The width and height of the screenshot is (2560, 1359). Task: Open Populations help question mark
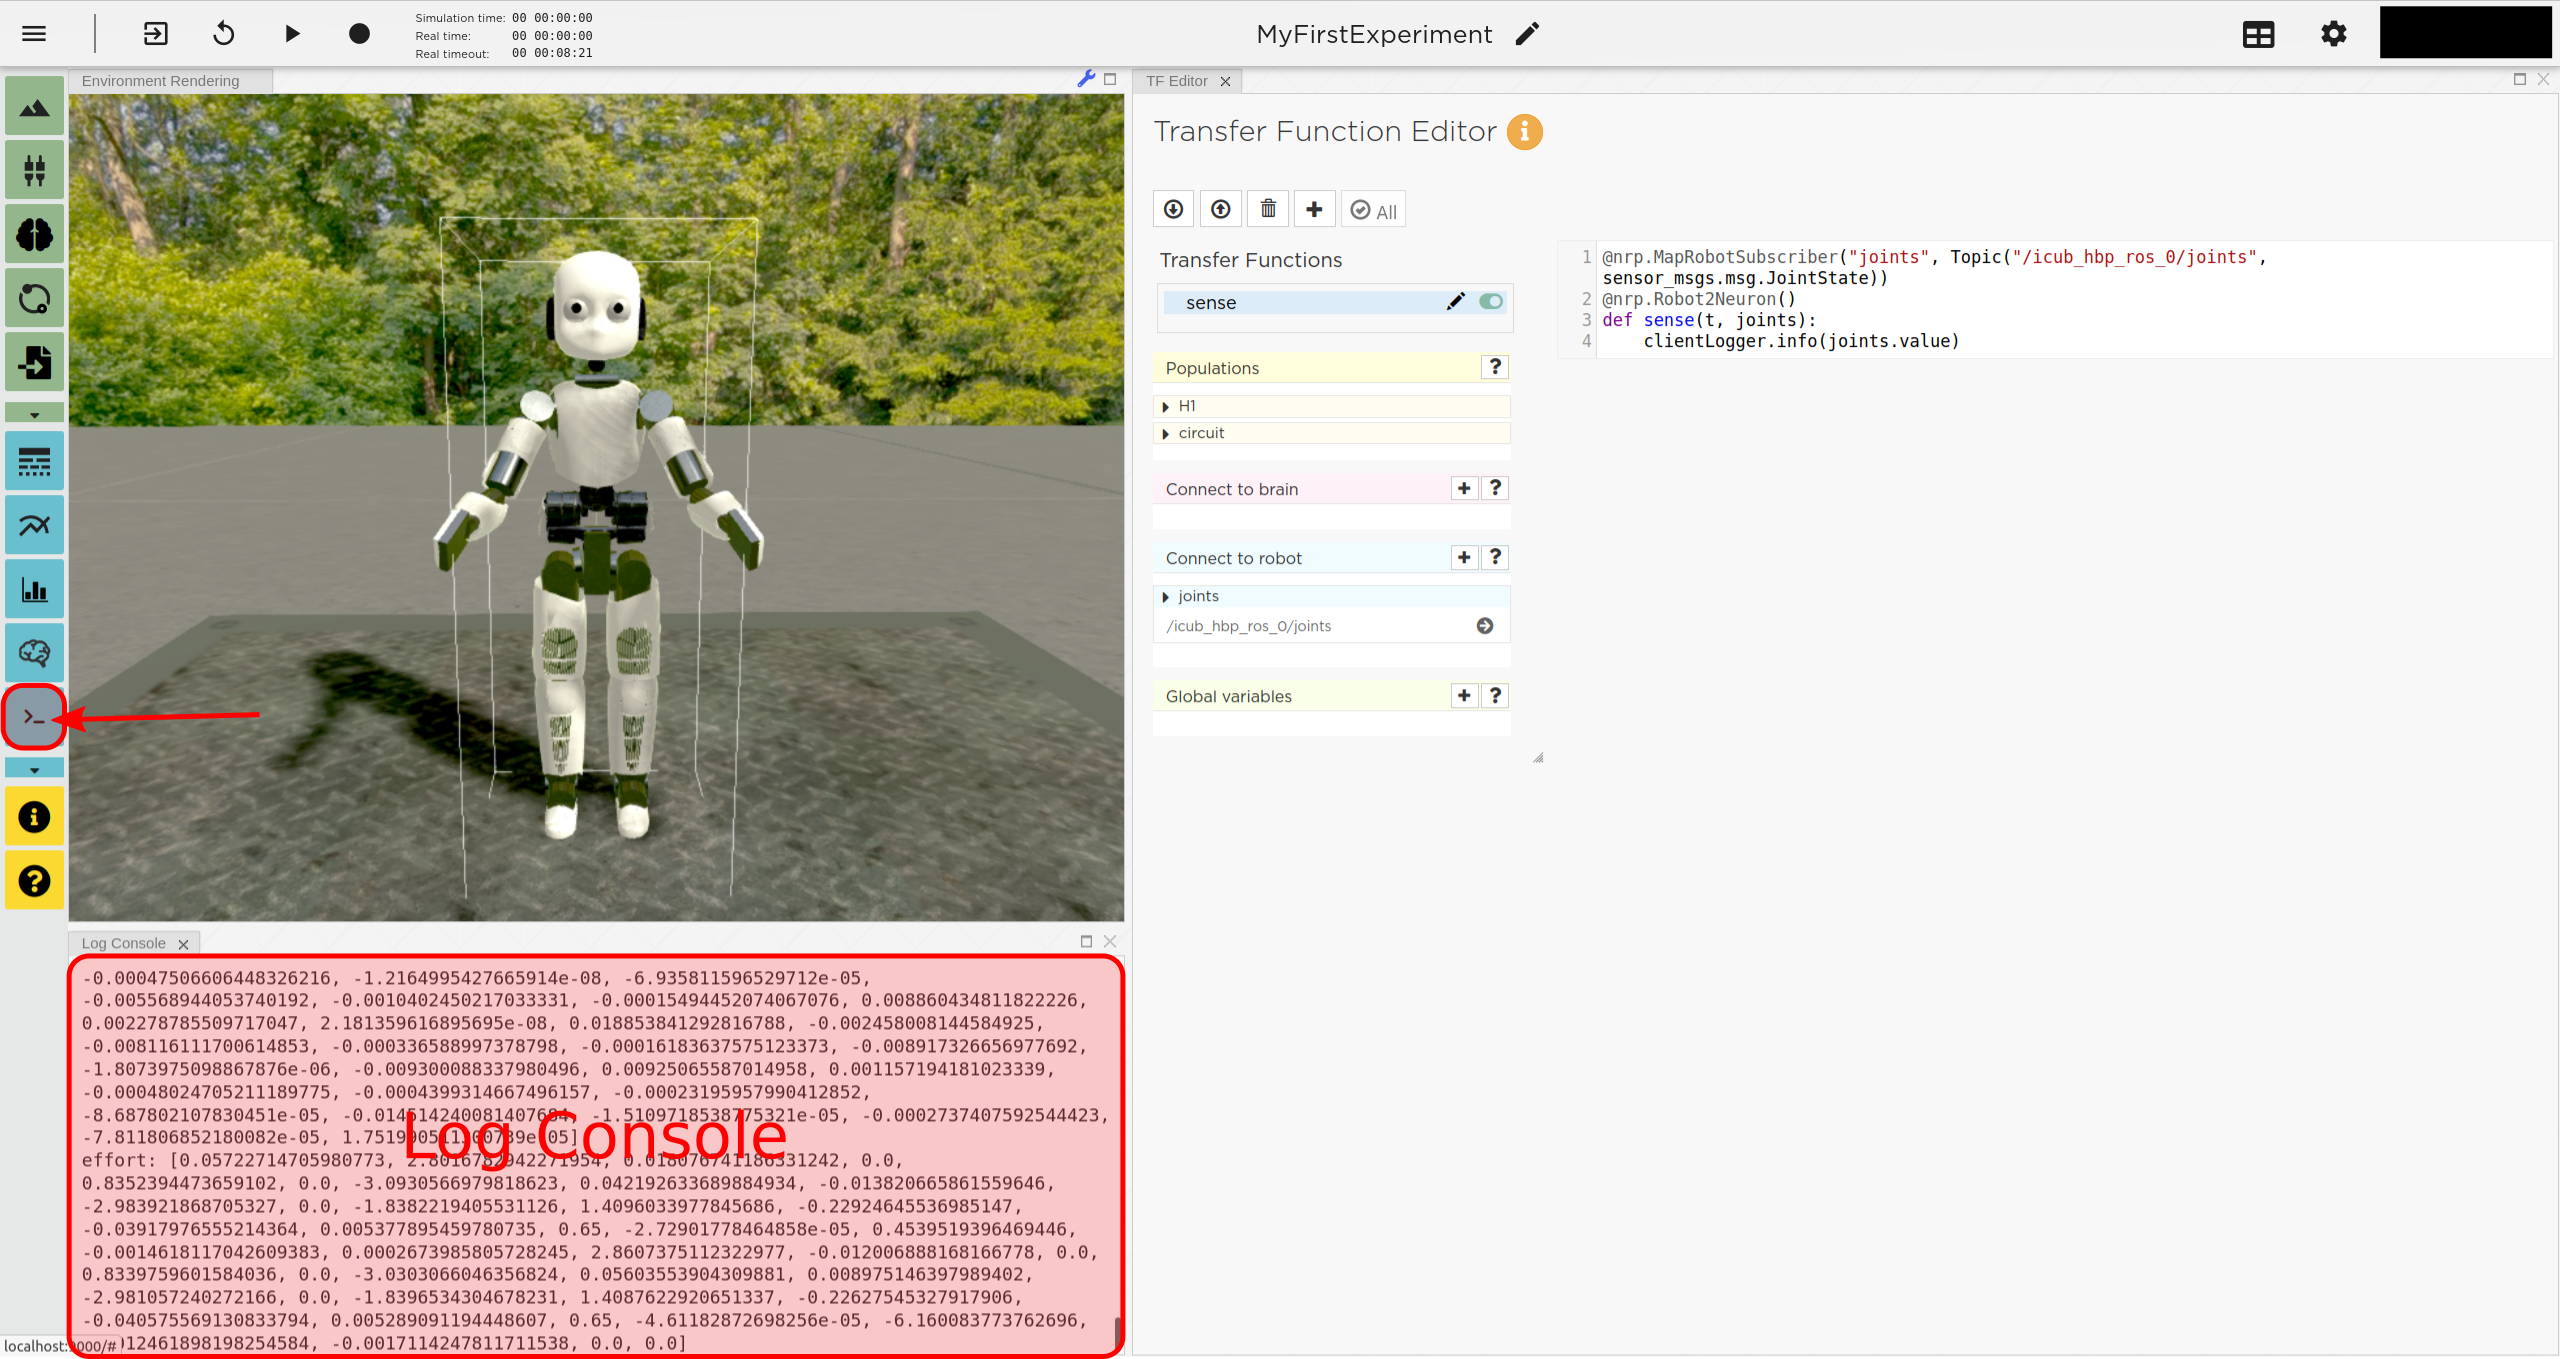(1495, 367)
